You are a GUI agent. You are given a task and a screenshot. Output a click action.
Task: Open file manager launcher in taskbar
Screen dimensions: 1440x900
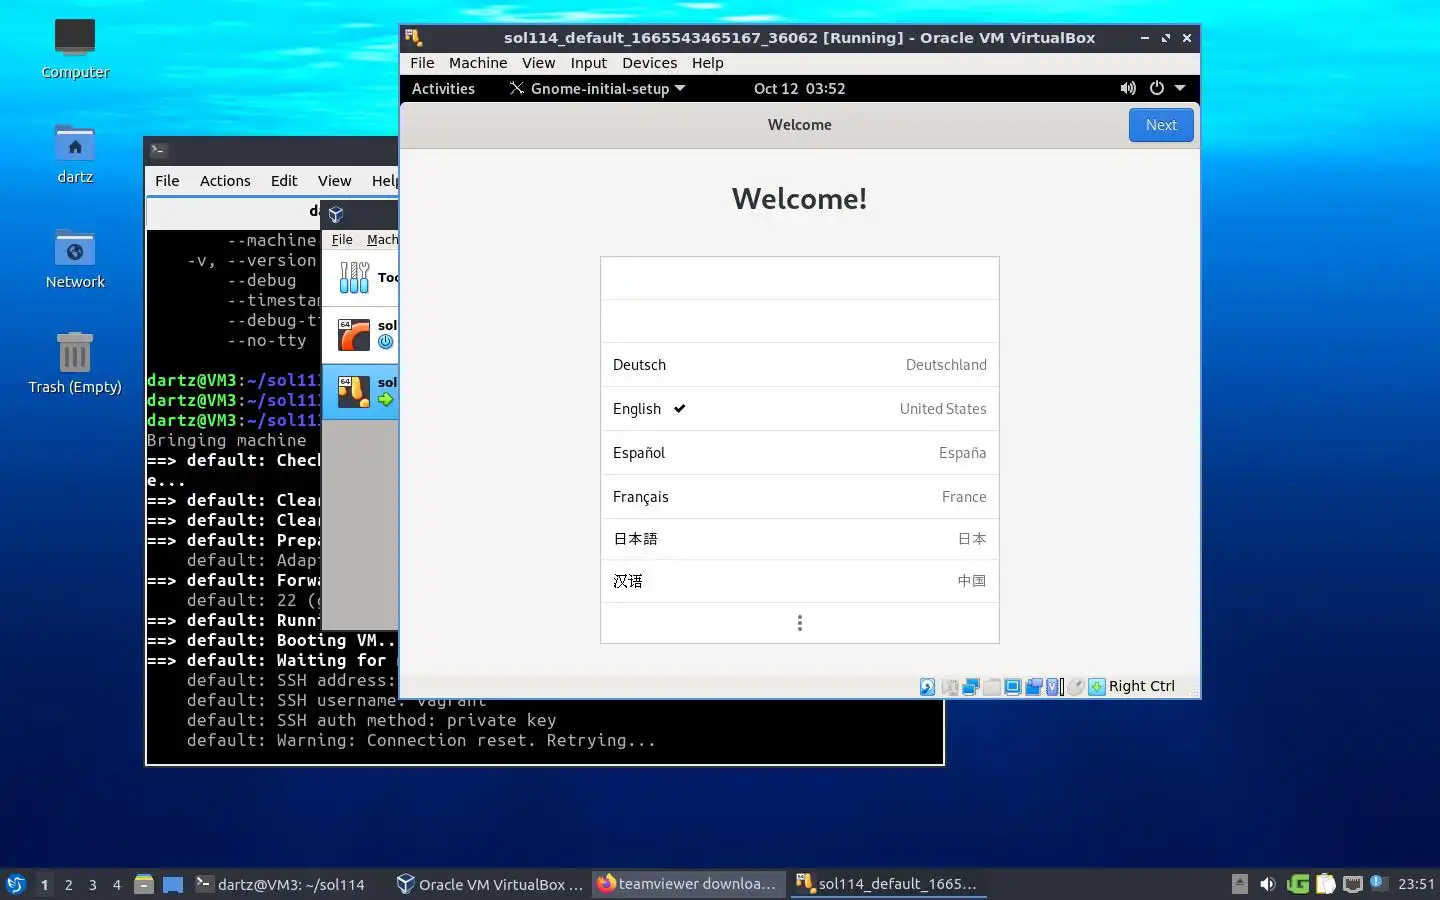click(x=144, y=884)
